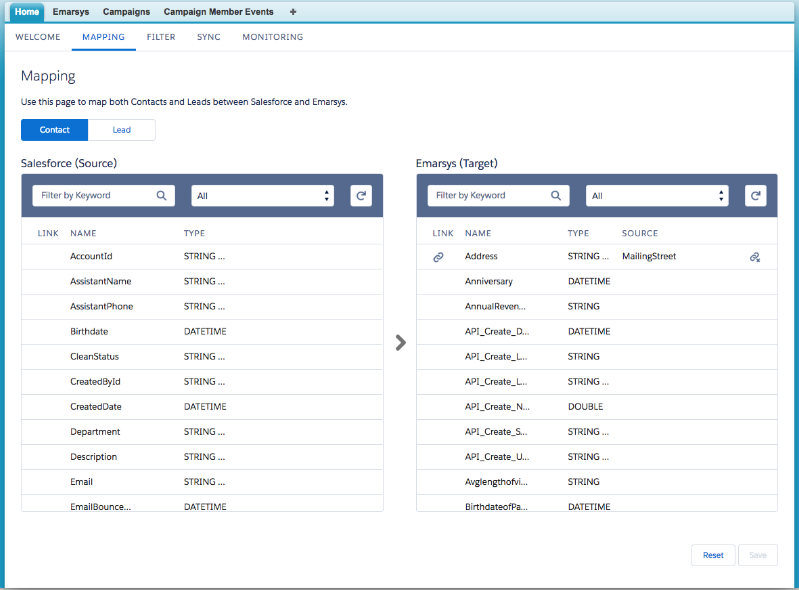Select the Address target field
Screen dimensions: 799x590
597,256
